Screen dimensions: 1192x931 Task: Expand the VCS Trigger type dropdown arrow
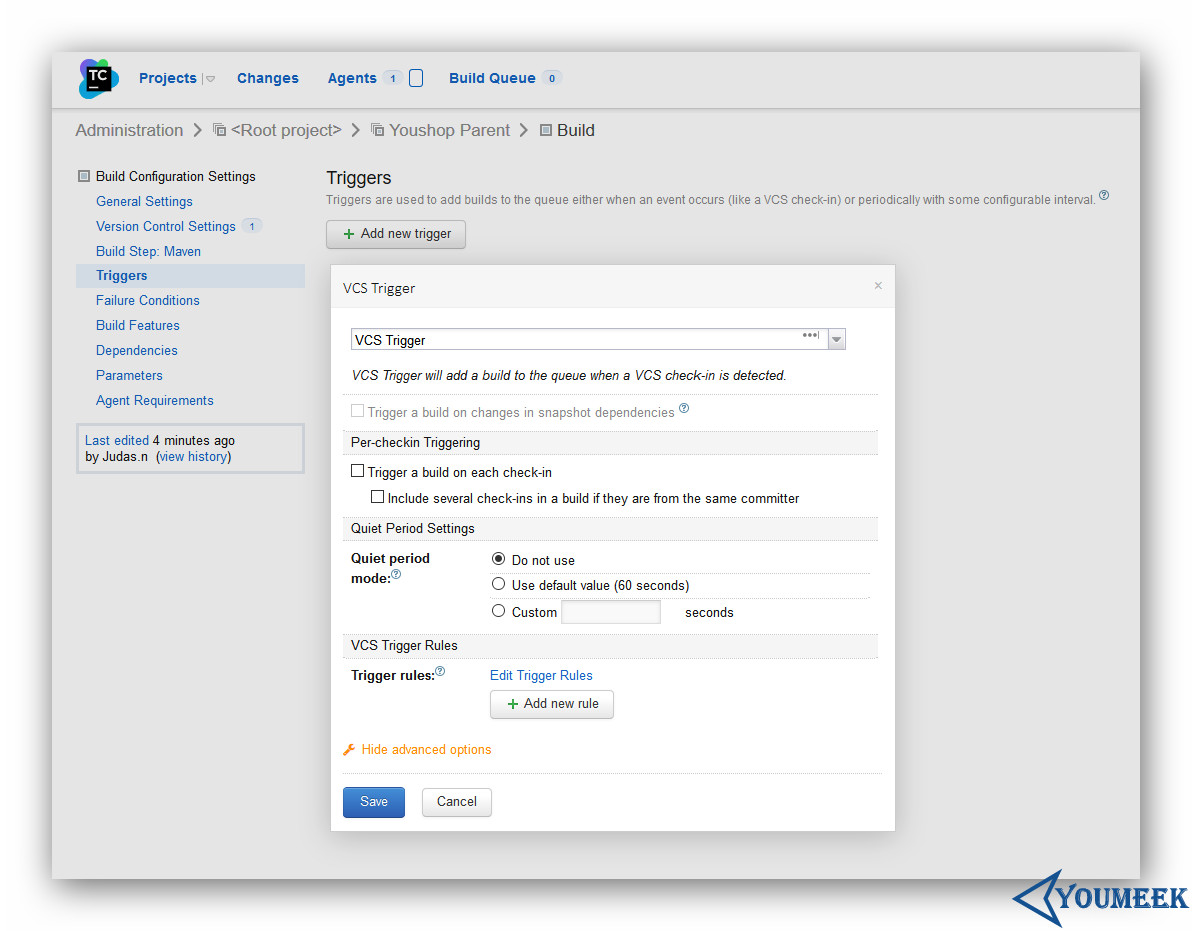[836, 340]
